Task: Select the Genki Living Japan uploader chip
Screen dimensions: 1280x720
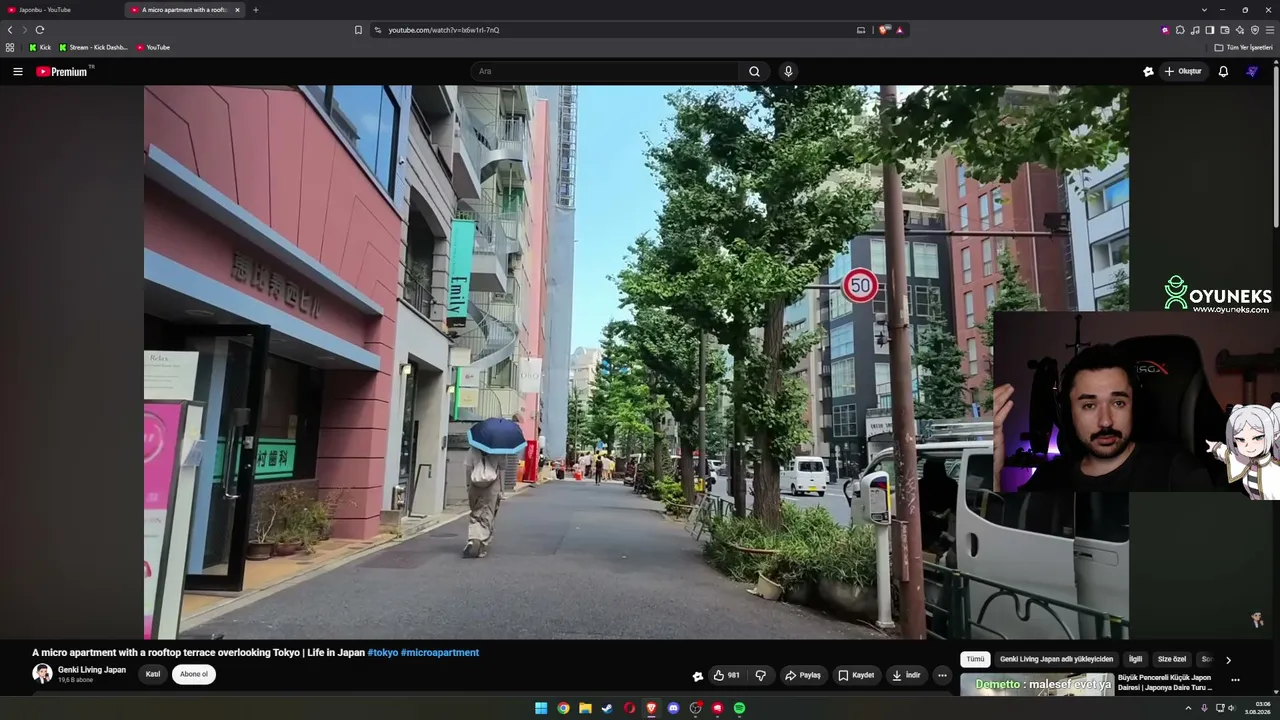Action: 1056,660
